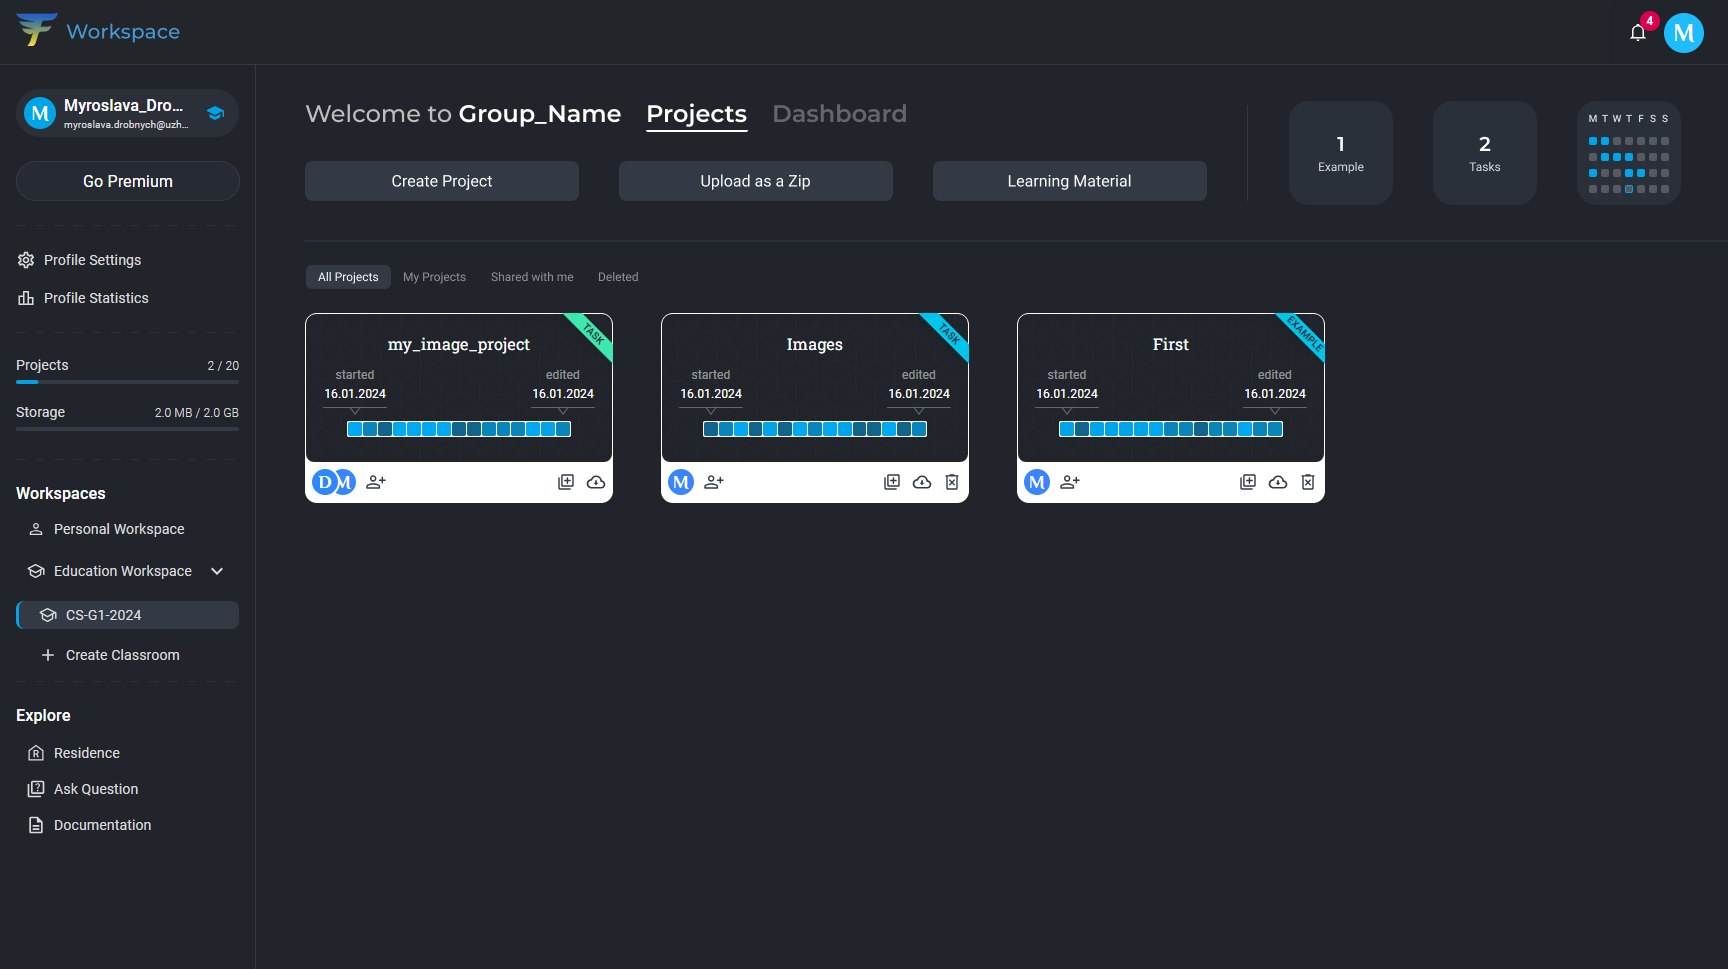Viewport: 1728px width, 969px height.
Task: Click the Create Project button
Action: tap(441, 181)
